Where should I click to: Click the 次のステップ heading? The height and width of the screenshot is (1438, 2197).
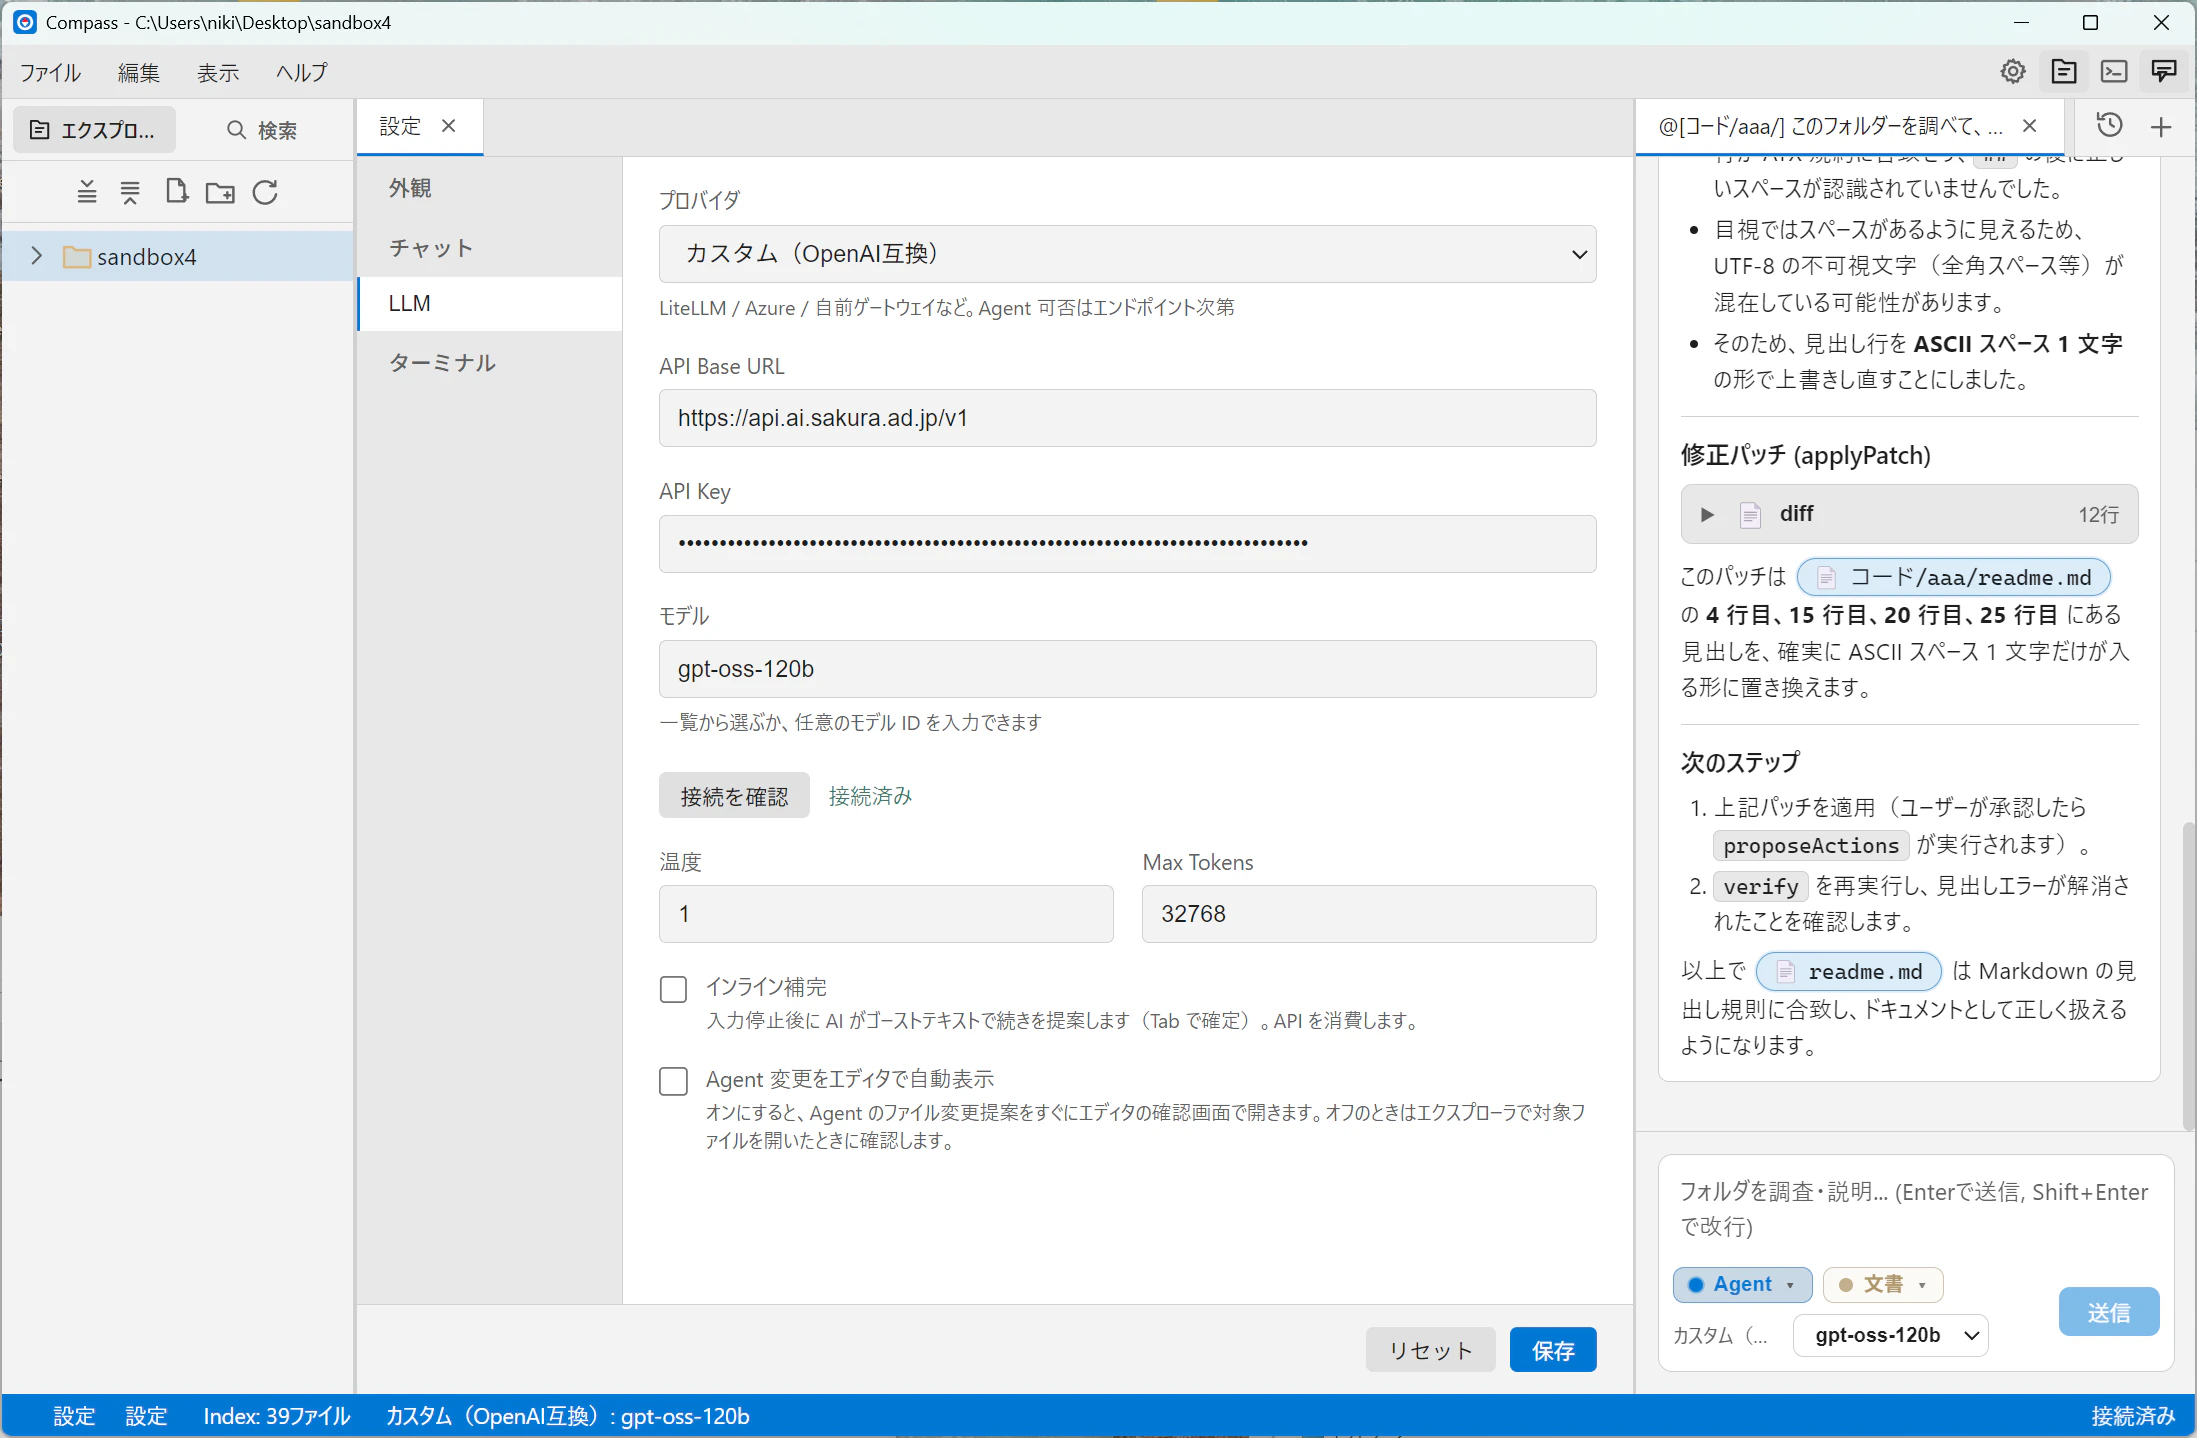(1740, 762)
